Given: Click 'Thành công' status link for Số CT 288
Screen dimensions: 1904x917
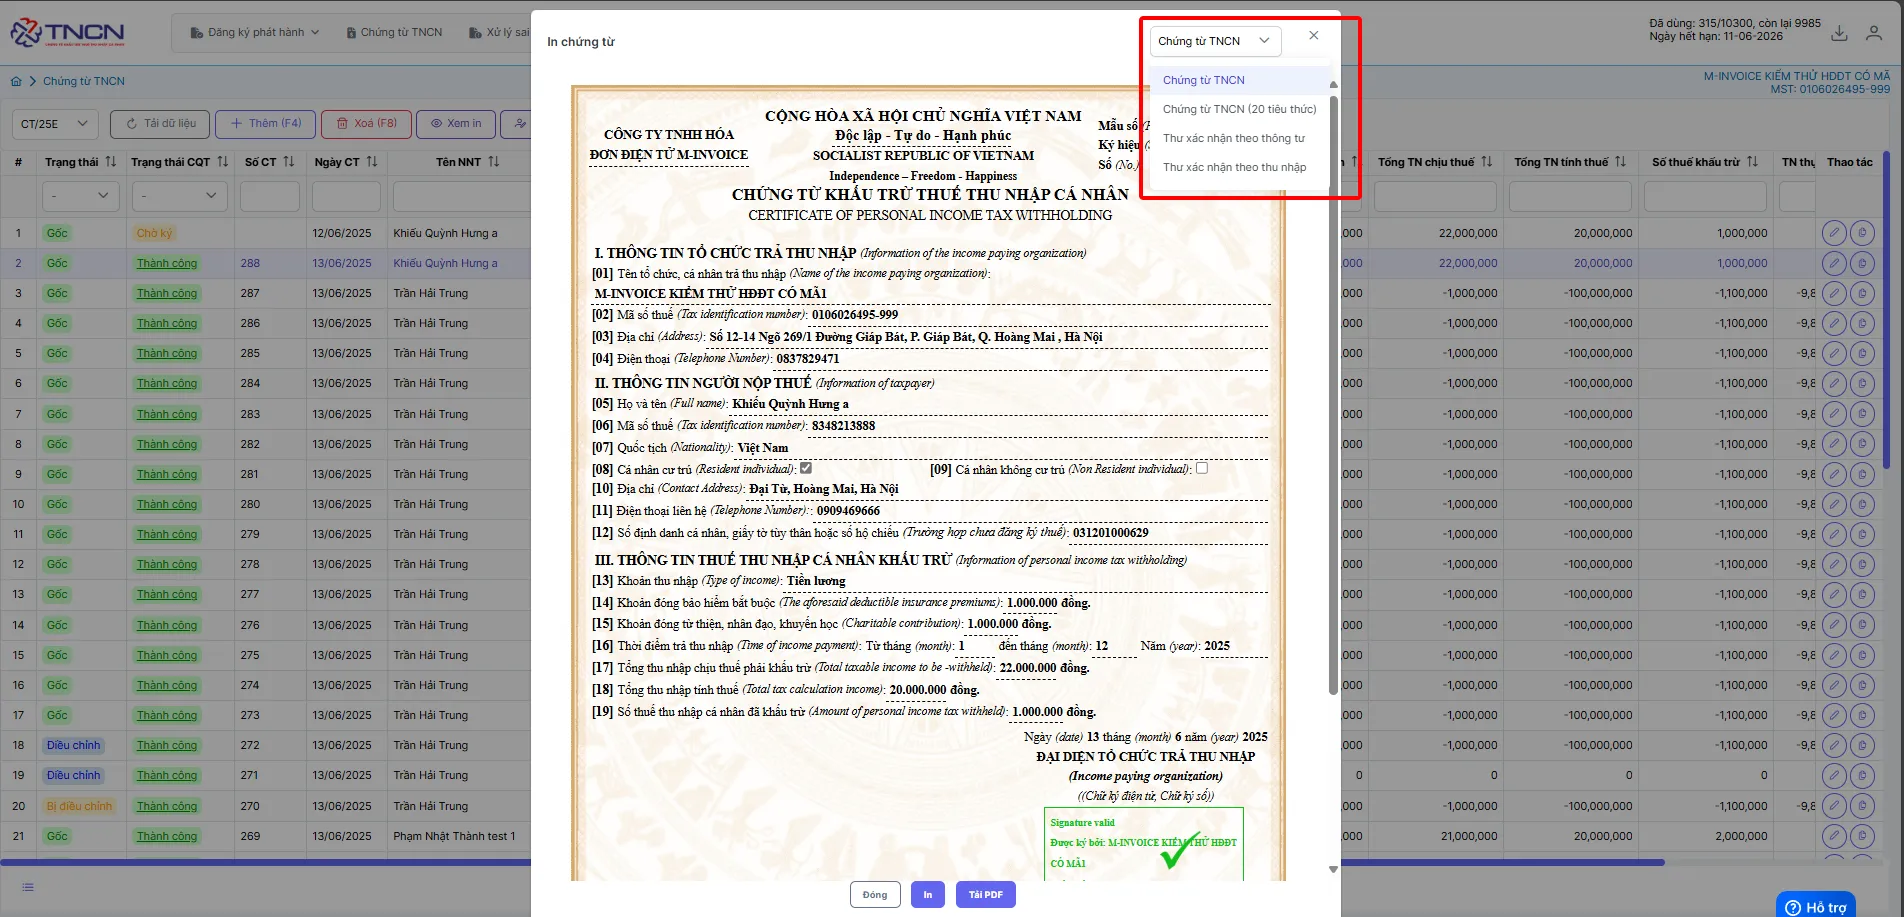Looking at the screenshot, I should coord(167,264).
